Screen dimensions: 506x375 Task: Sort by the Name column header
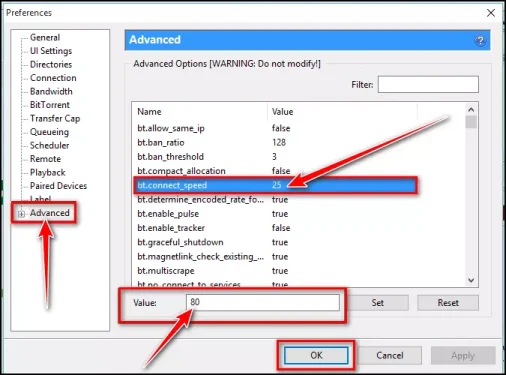pyautogui.click(x=200, y=112)
